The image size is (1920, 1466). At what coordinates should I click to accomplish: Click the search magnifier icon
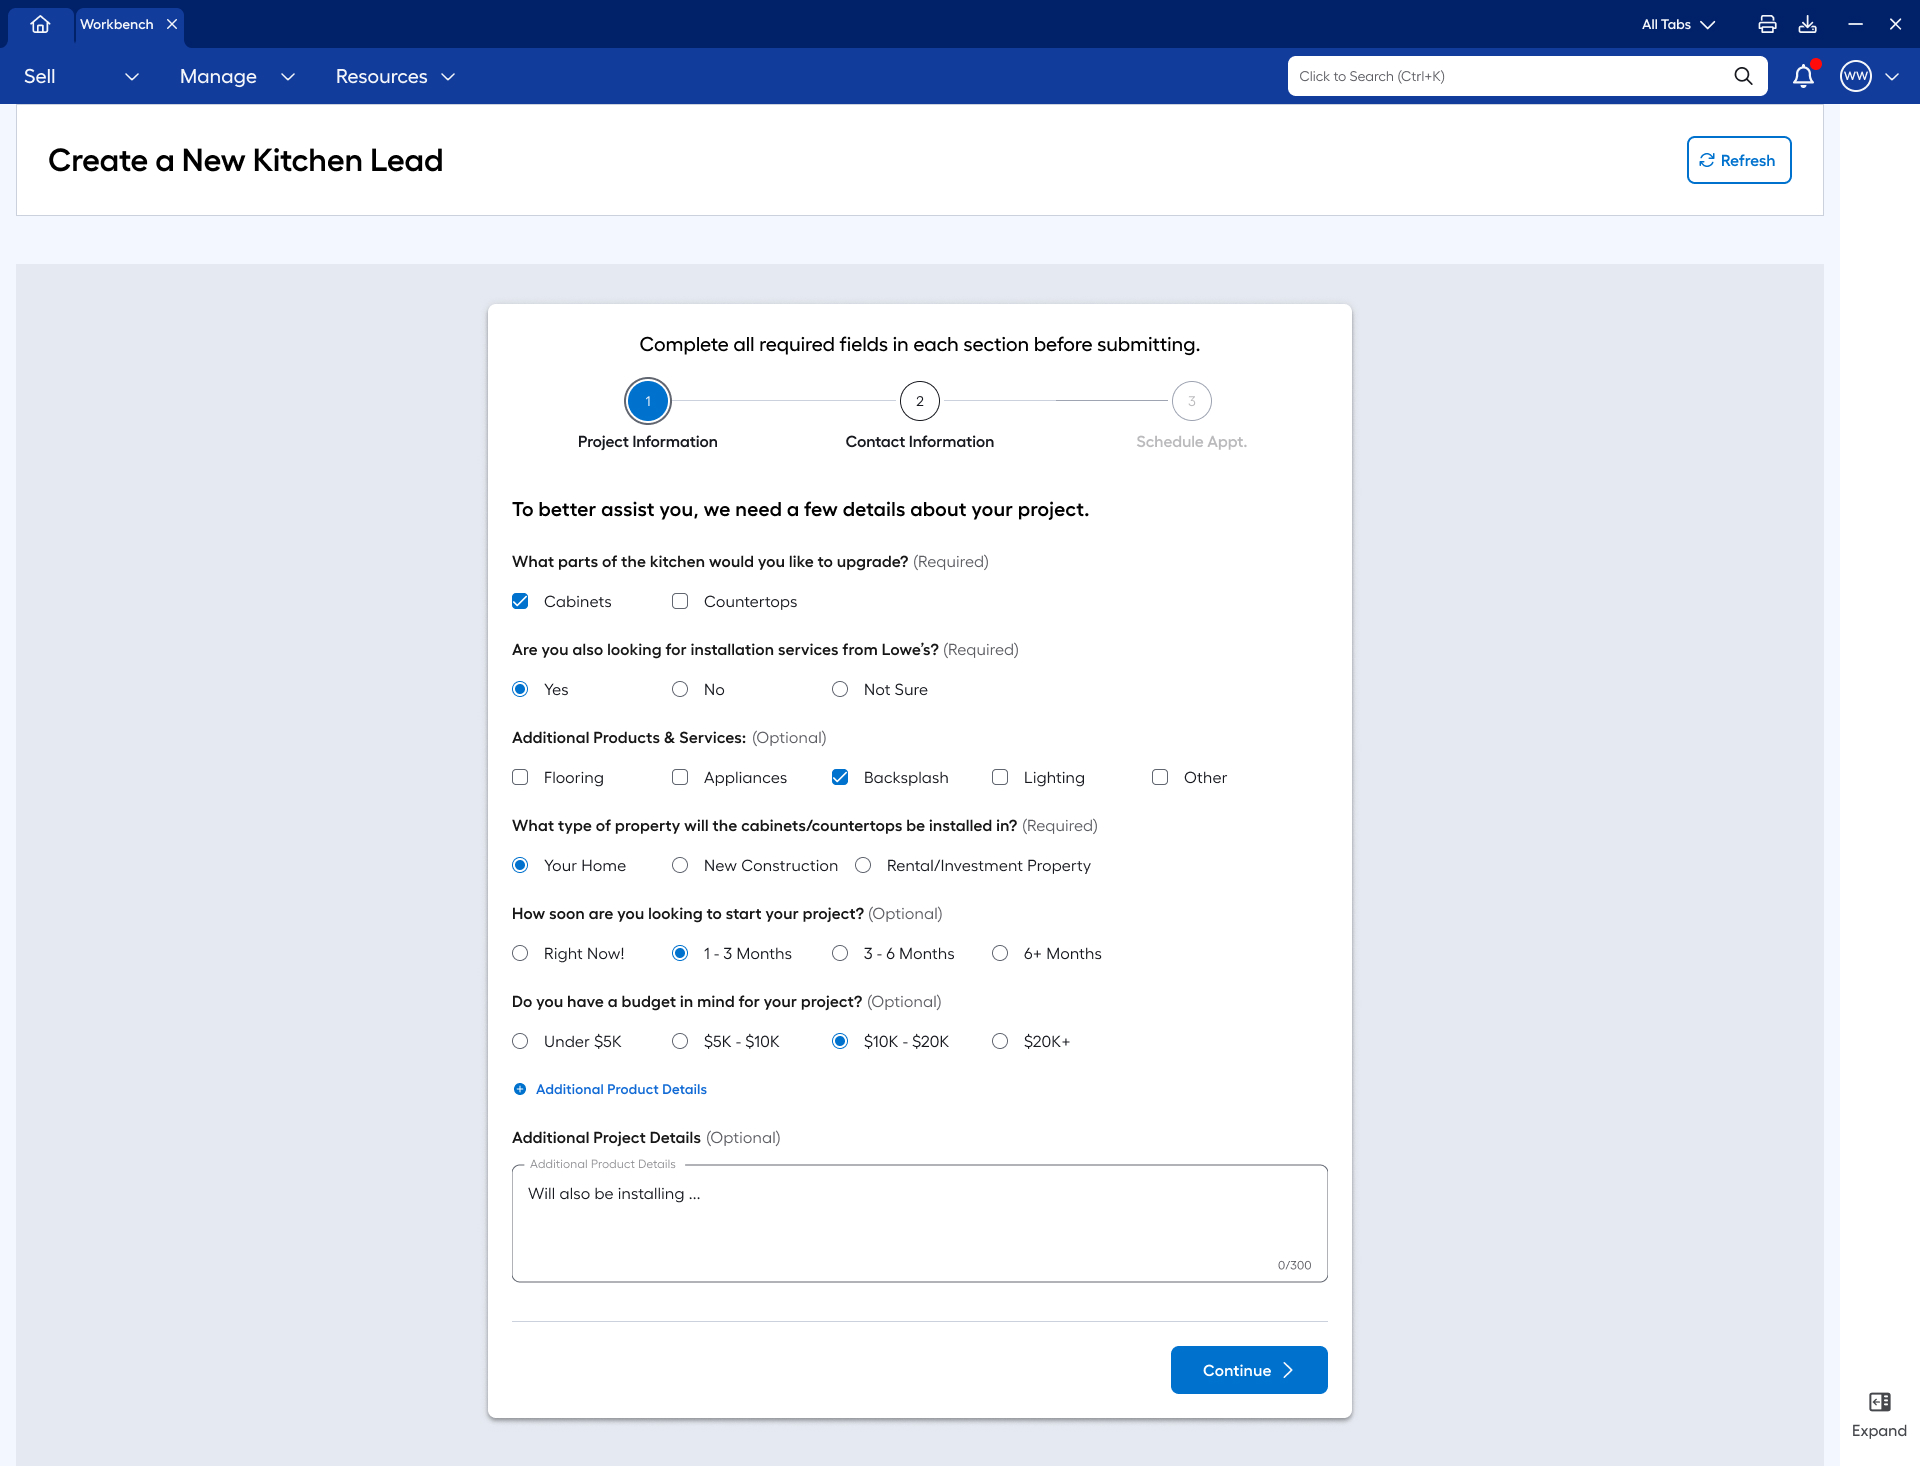(x=1743, y=76)
